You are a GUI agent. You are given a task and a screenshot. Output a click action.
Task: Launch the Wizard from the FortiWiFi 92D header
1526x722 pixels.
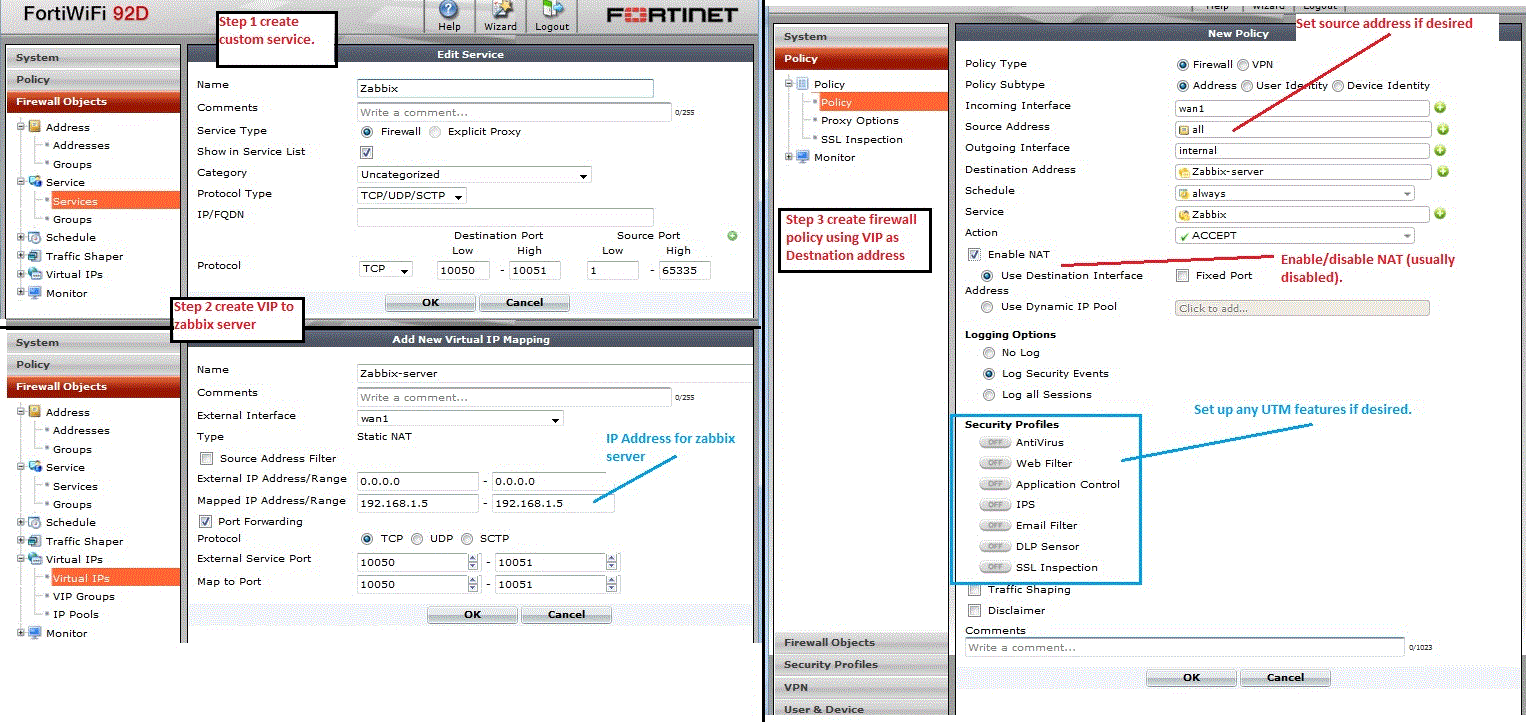(500, 17)
